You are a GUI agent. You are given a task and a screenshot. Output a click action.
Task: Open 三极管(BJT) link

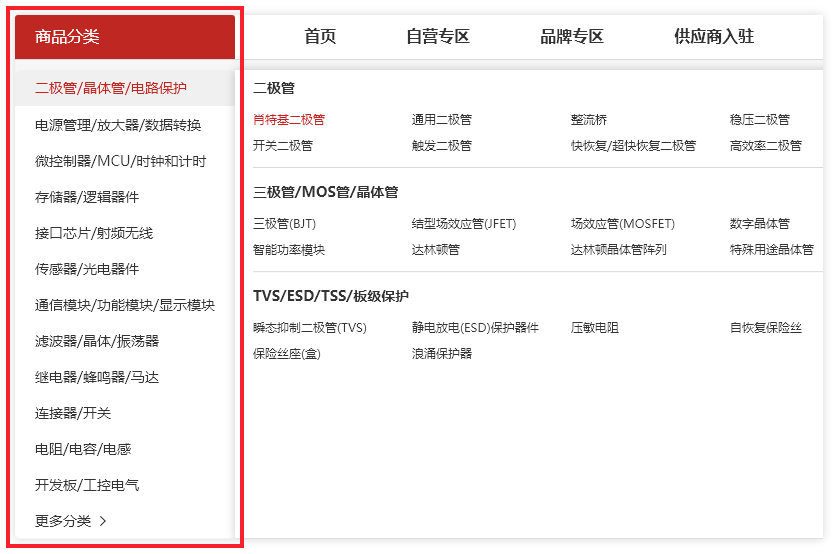(x=284, y=224)
